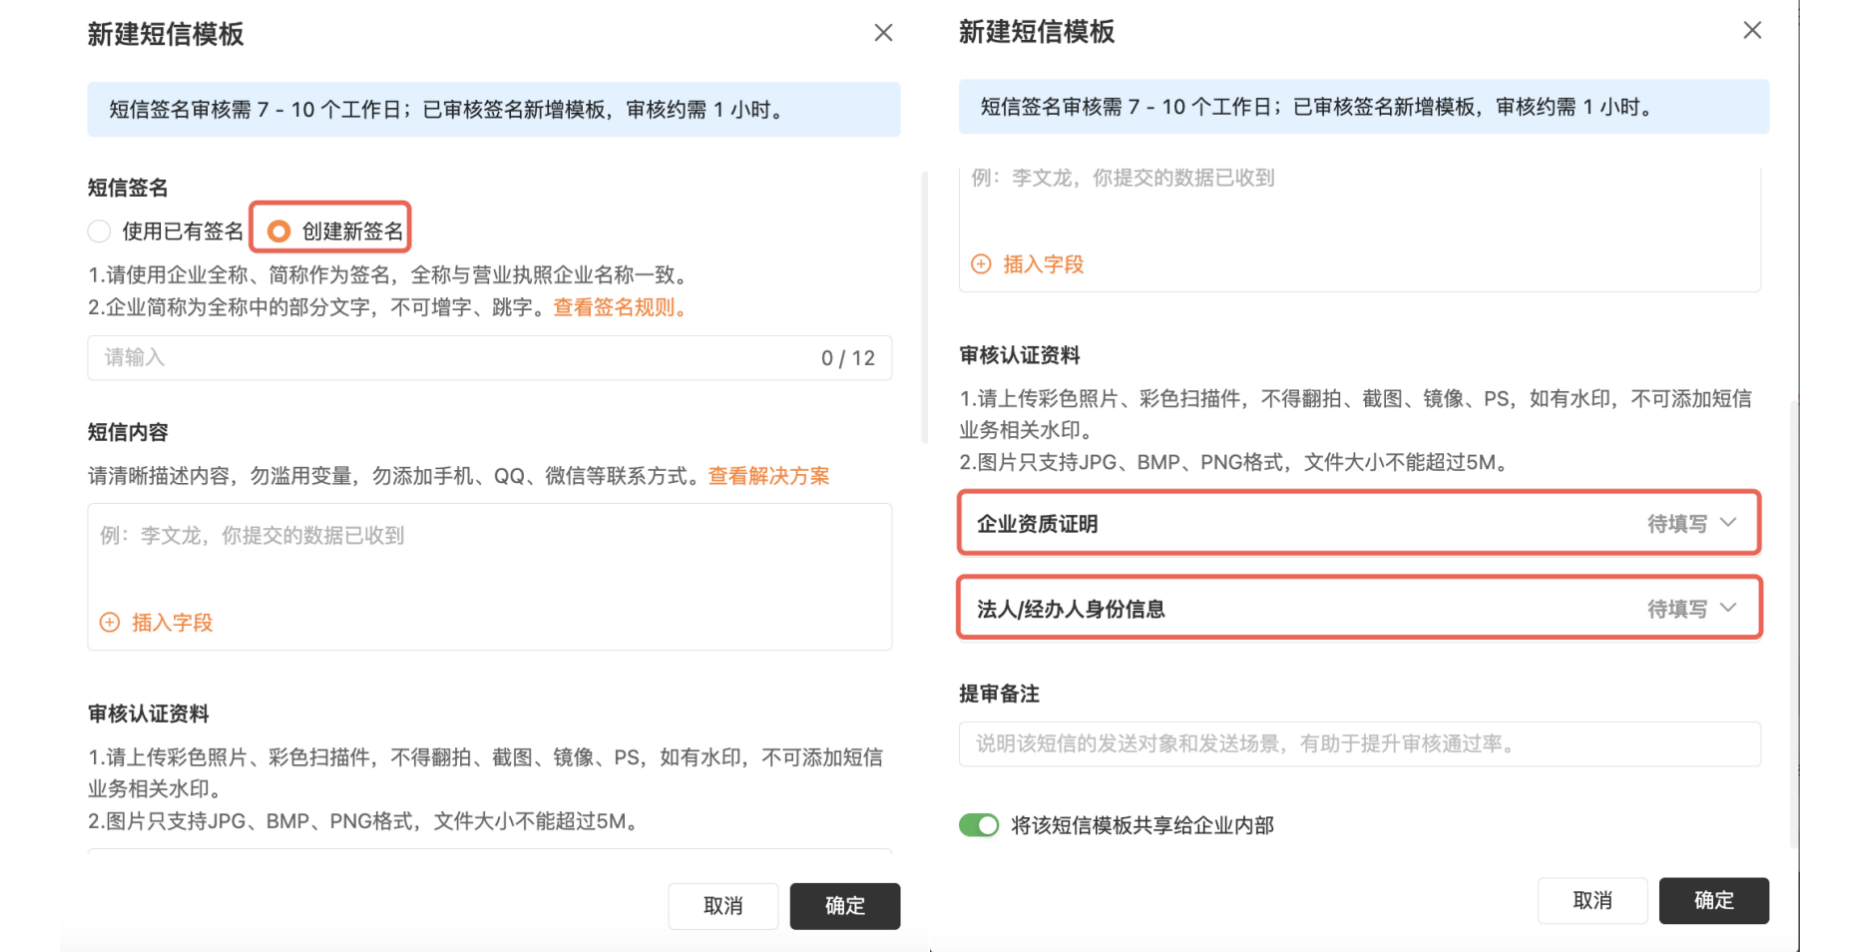The height and width of the screenshot is (952, 1872).
Task: Select the 使用已有签名 radio option
Action: pyautogui.click(x=99, y=231)
